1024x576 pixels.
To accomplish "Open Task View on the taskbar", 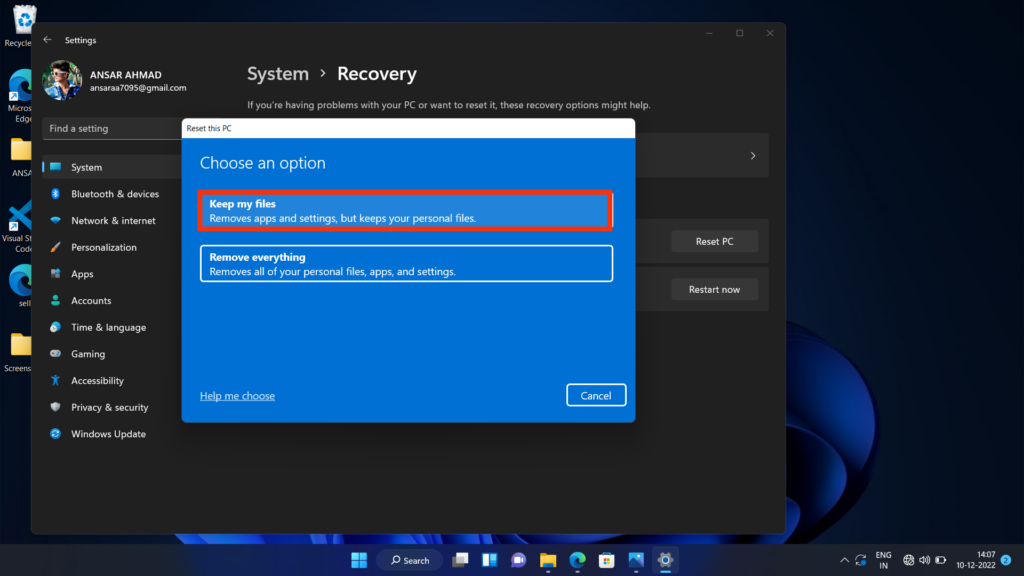I will pyautogui.click(x=460, y=560).
